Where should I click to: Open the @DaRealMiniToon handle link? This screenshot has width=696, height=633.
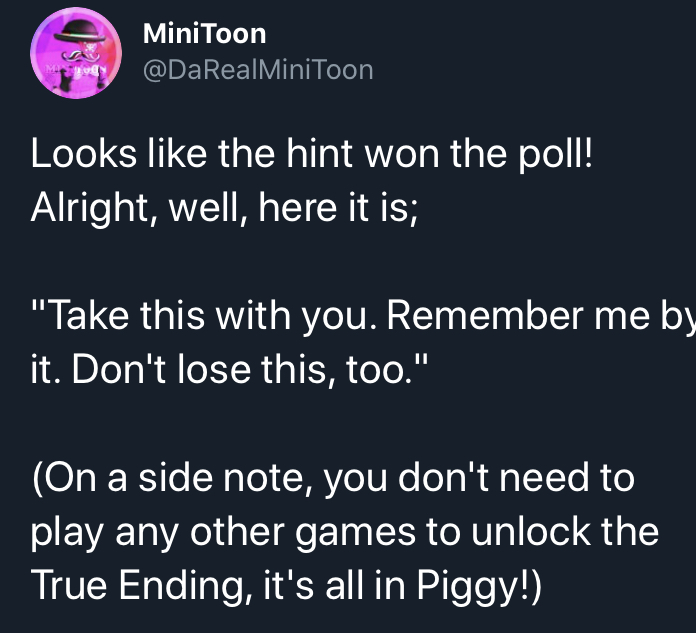(x=258, y=70)
